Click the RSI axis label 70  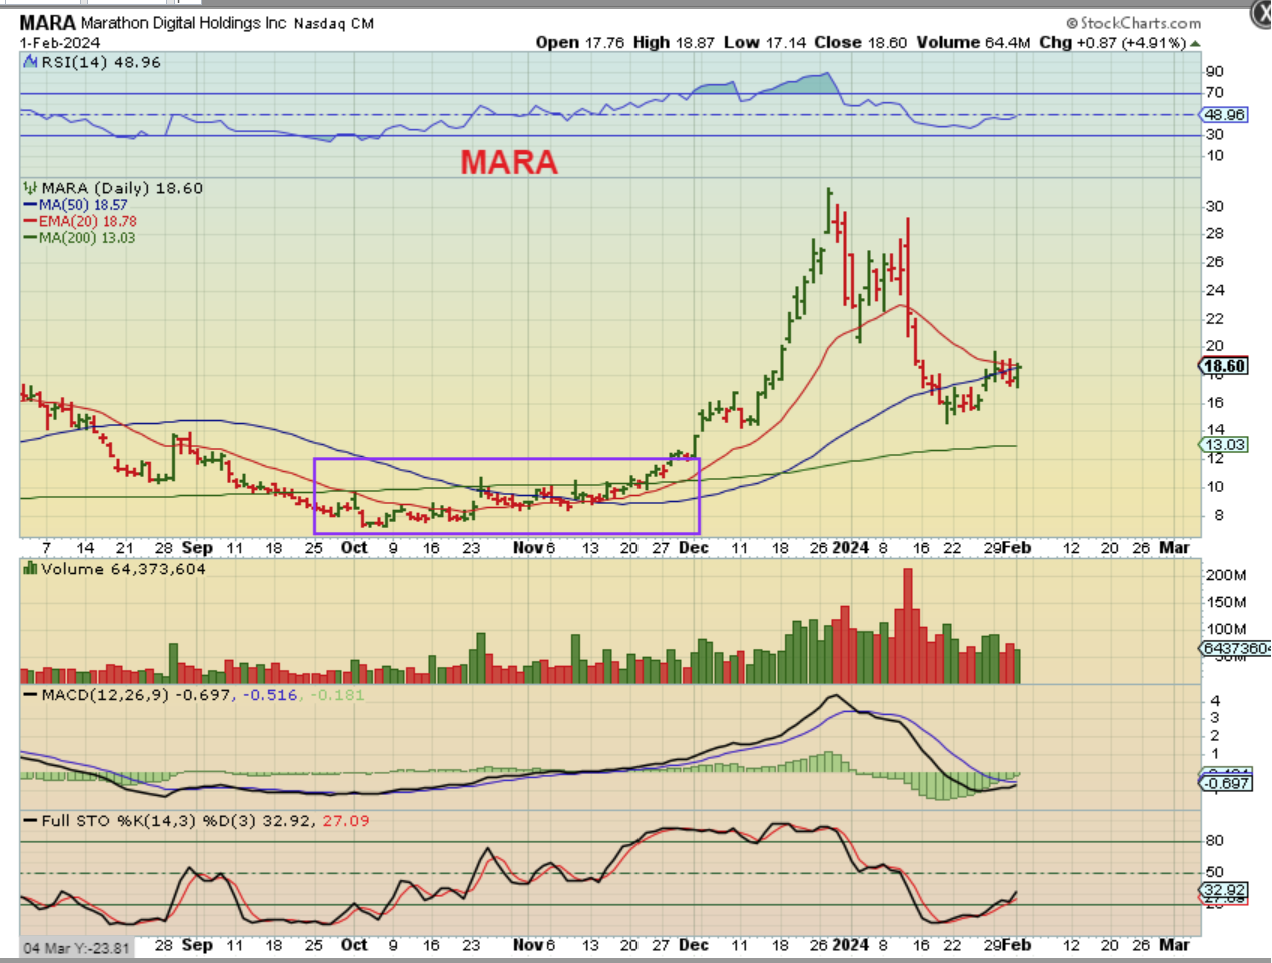[x=1214, y=92]
